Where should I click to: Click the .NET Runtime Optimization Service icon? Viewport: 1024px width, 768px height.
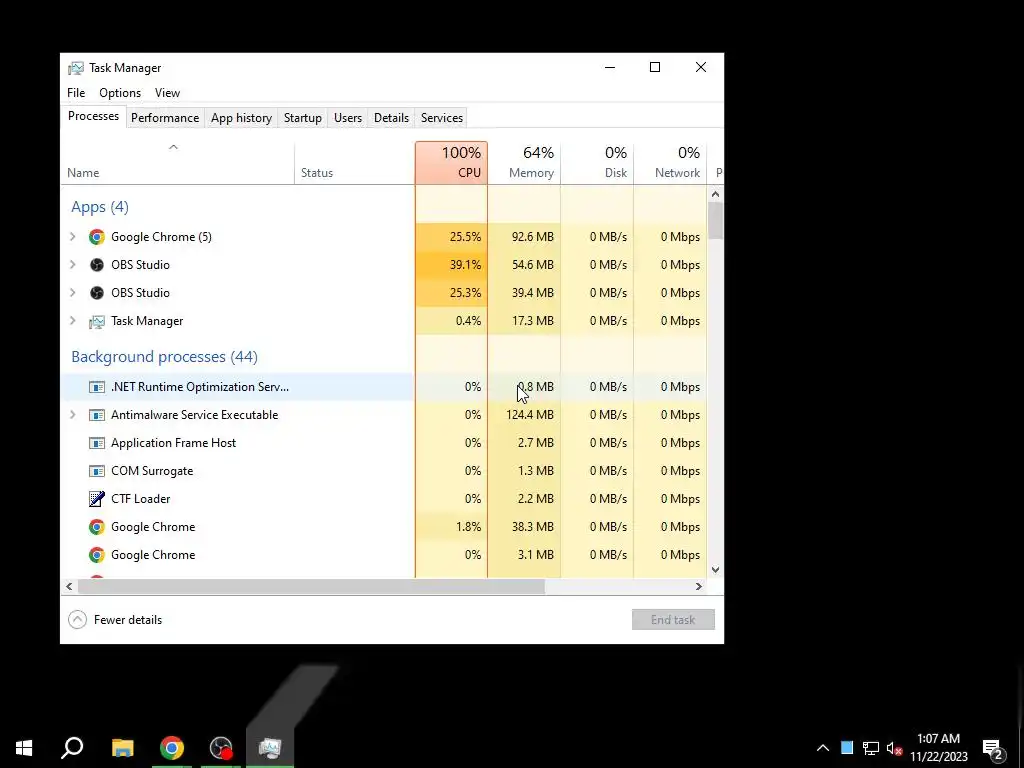pos(97,387)
